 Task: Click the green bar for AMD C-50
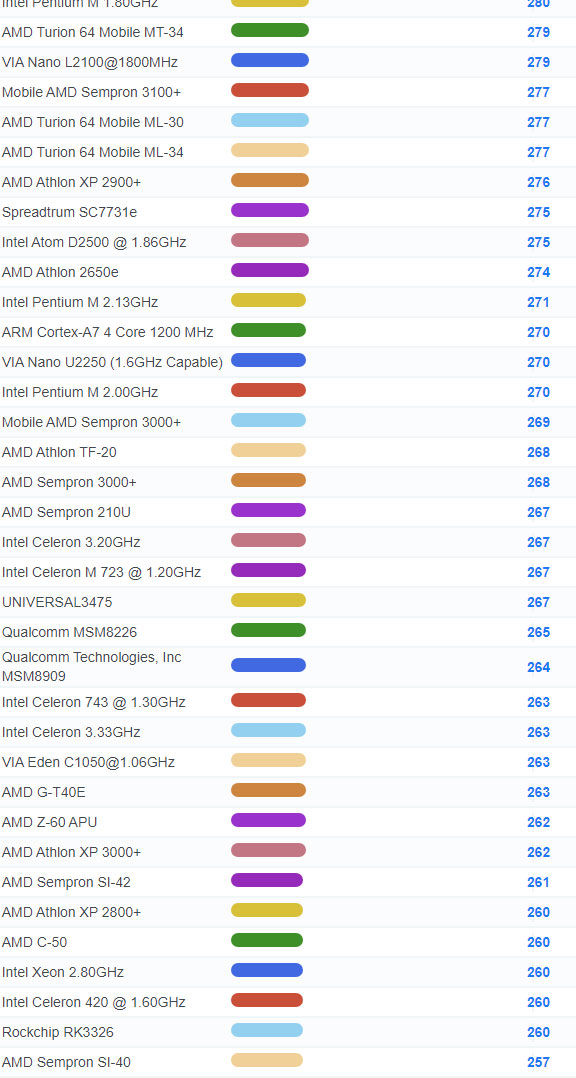point(267,940)
